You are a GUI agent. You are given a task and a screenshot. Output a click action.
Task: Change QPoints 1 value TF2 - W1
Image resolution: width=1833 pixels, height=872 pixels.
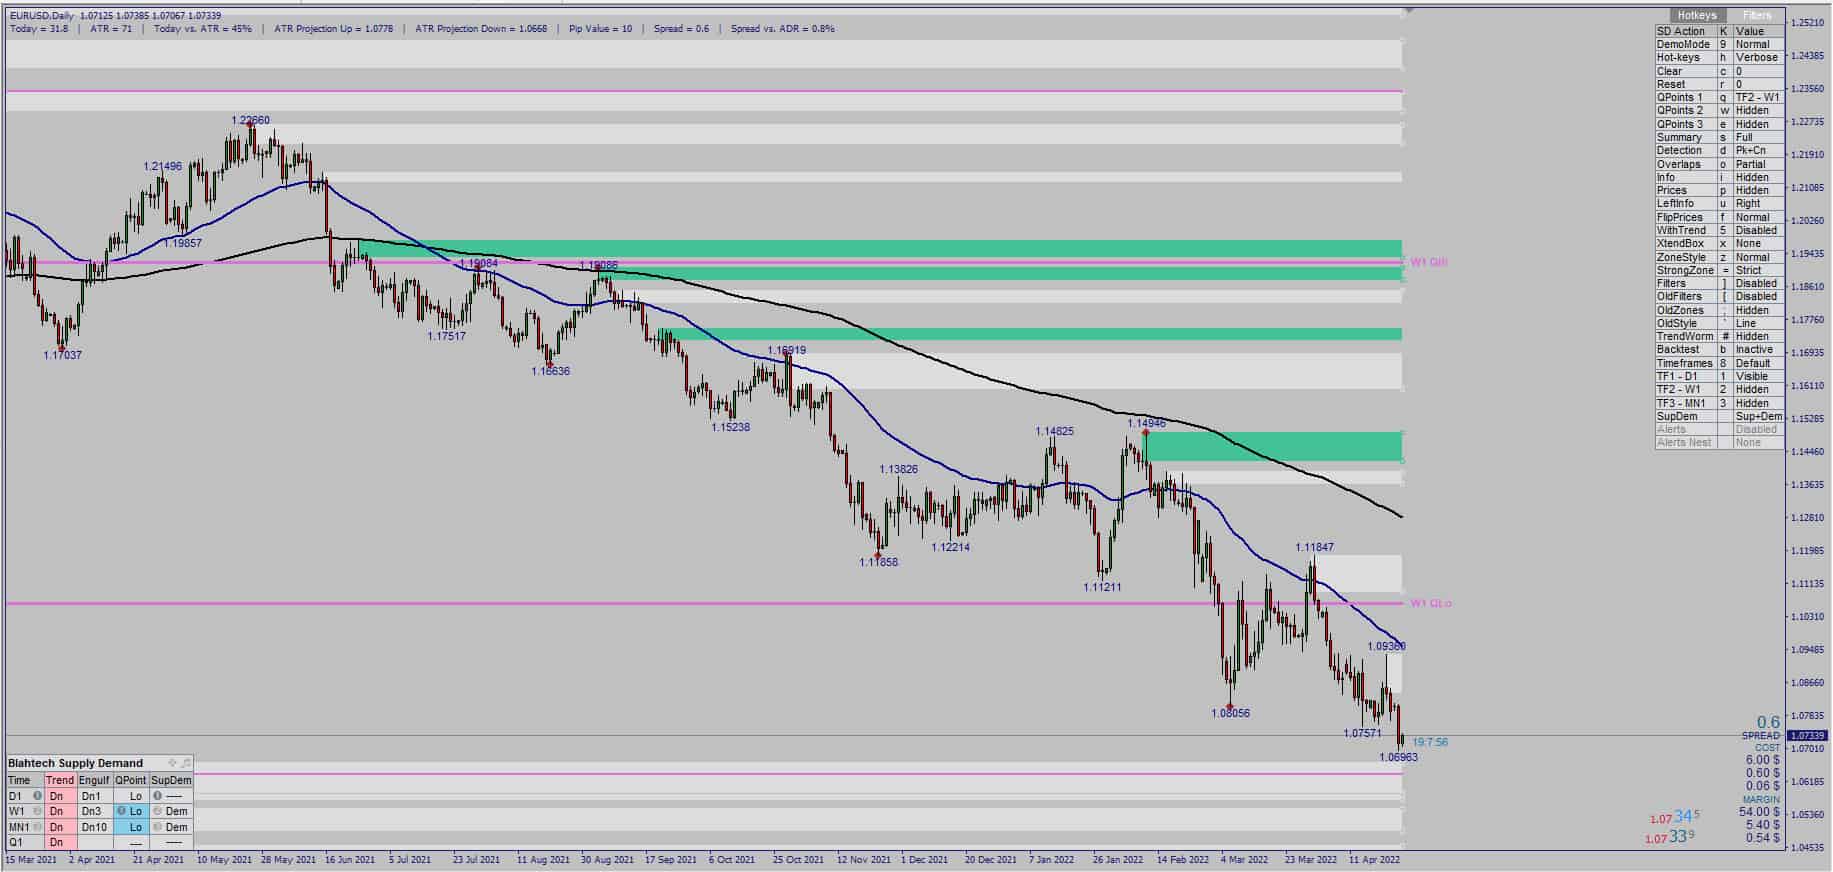pos(1757,98)
